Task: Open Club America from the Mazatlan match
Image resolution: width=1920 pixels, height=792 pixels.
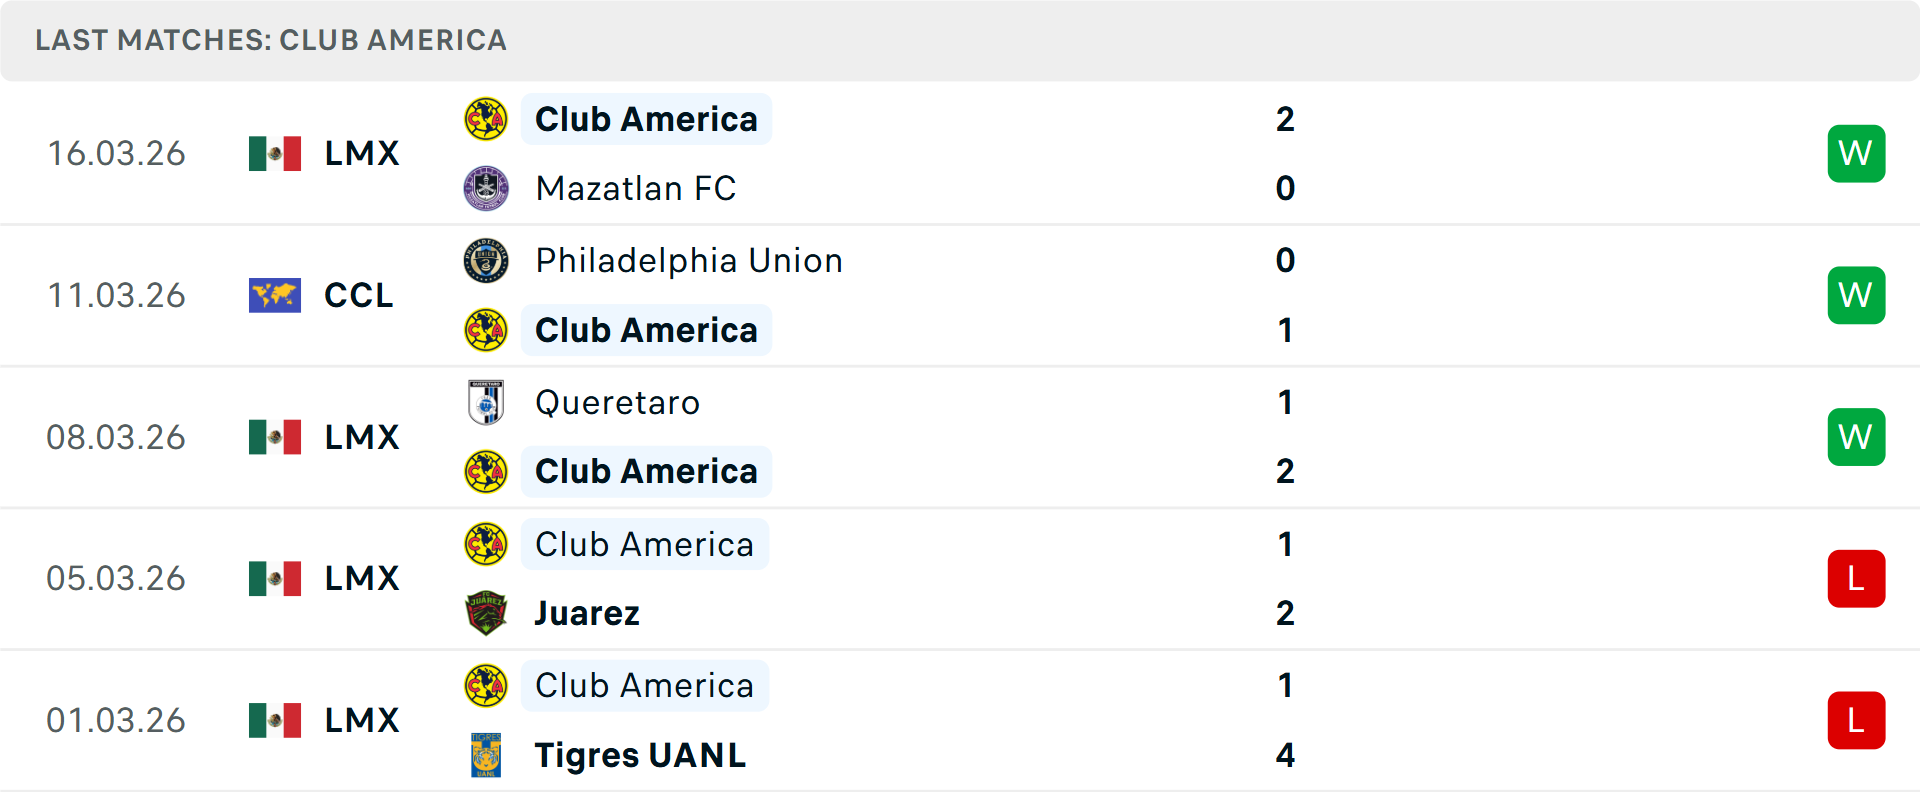Action: point(646,119)
